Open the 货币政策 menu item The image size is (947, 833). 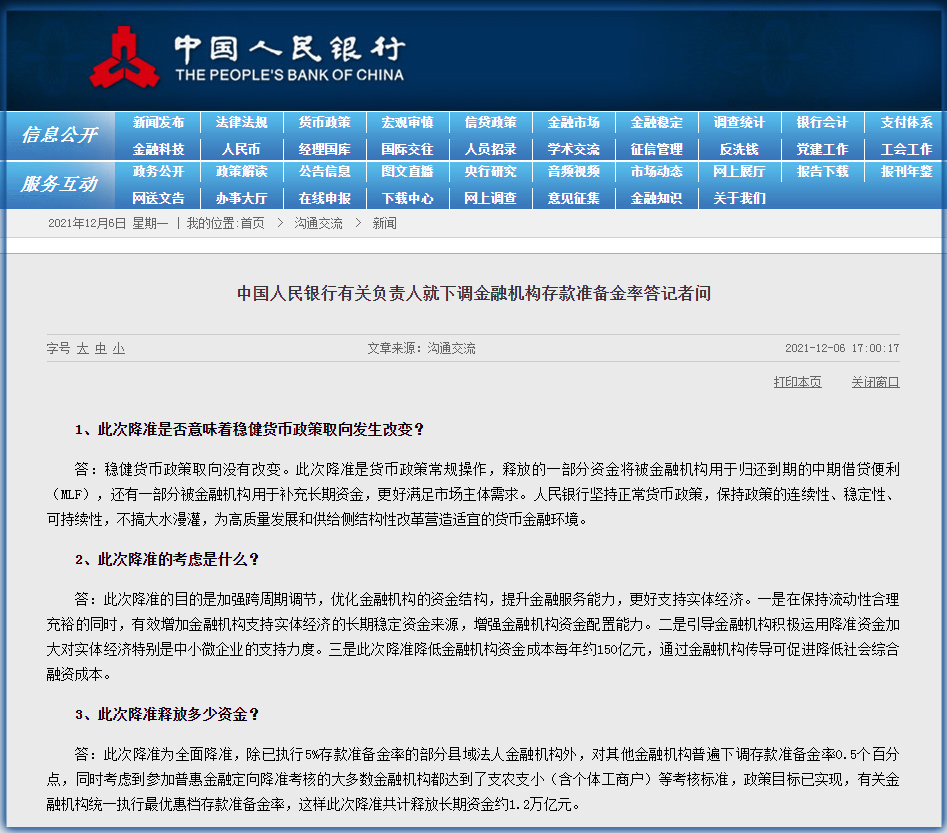click(x=324, y=123)
